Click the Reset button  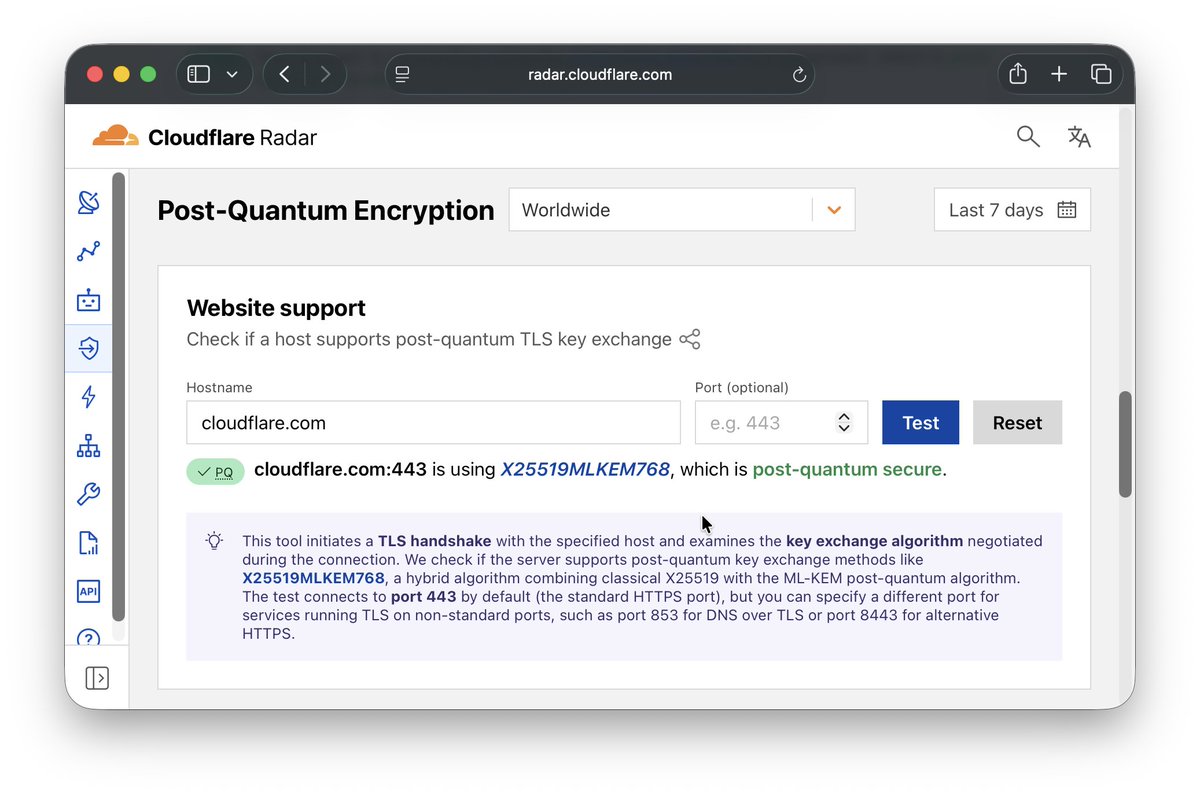click(x=1017, y=423)
